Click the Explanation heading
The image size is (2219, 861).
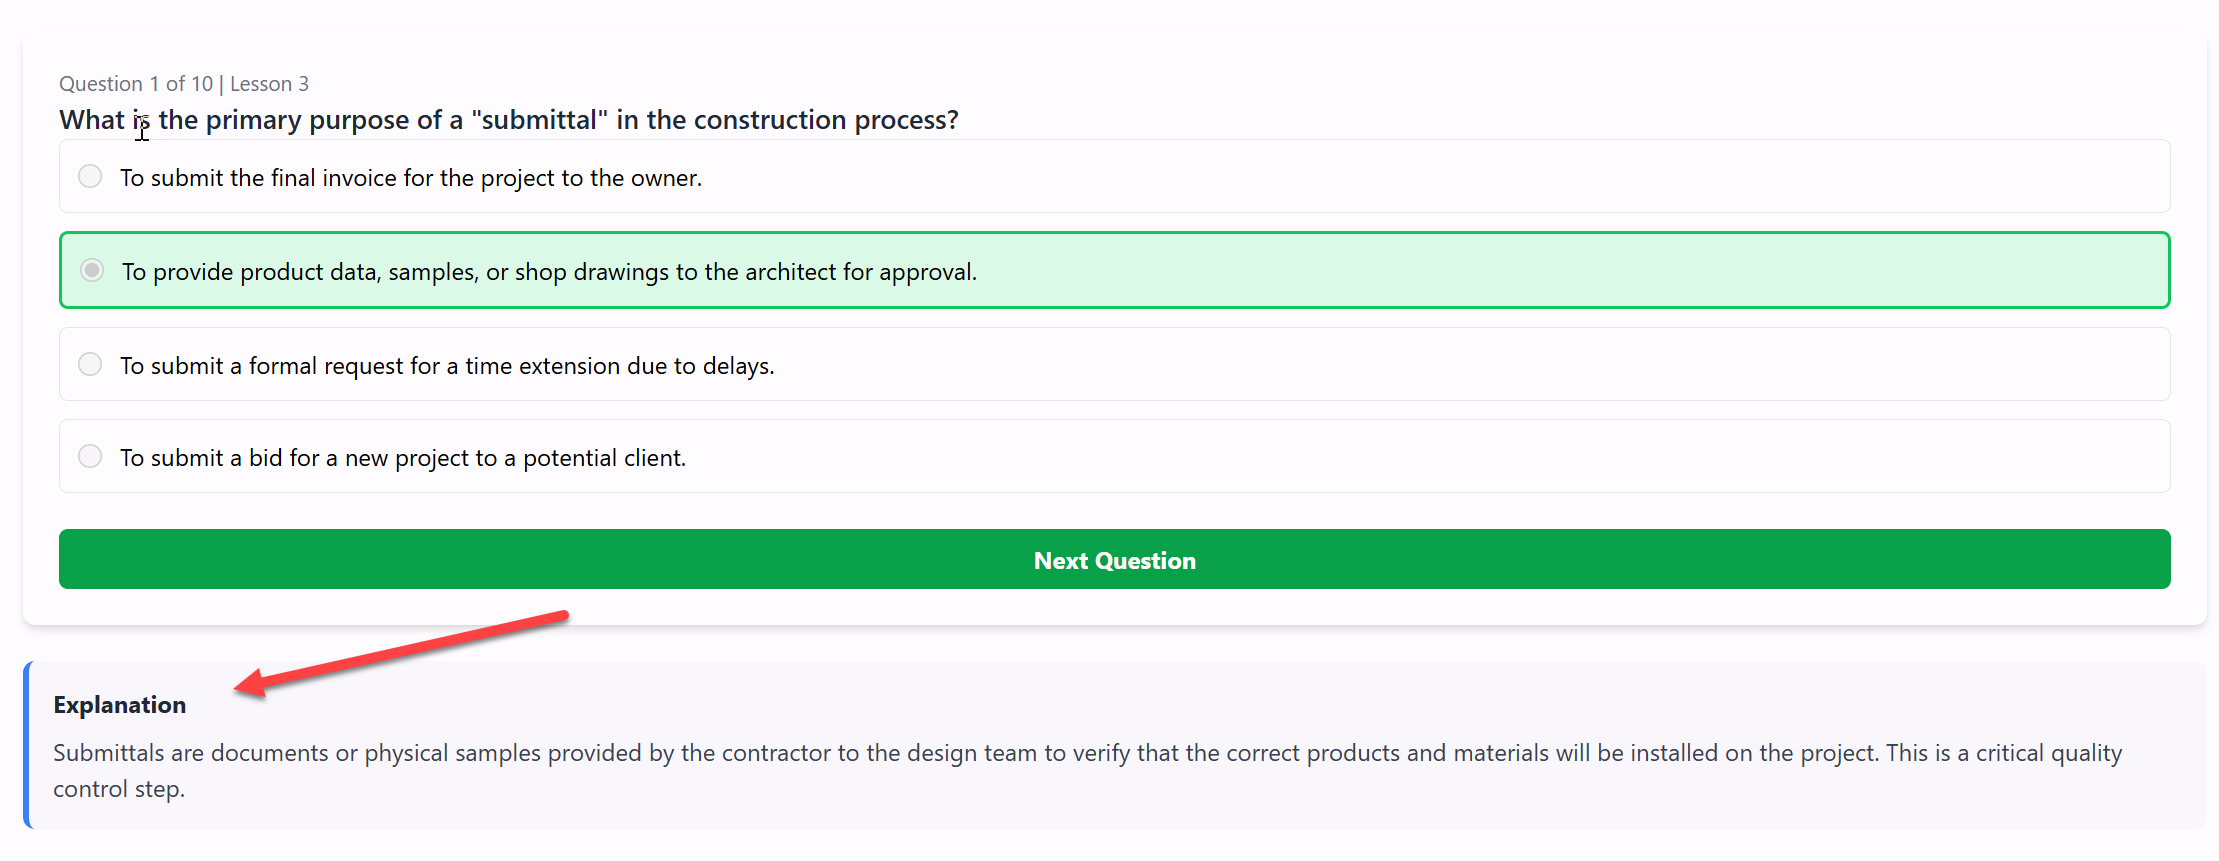click(120, 705)
